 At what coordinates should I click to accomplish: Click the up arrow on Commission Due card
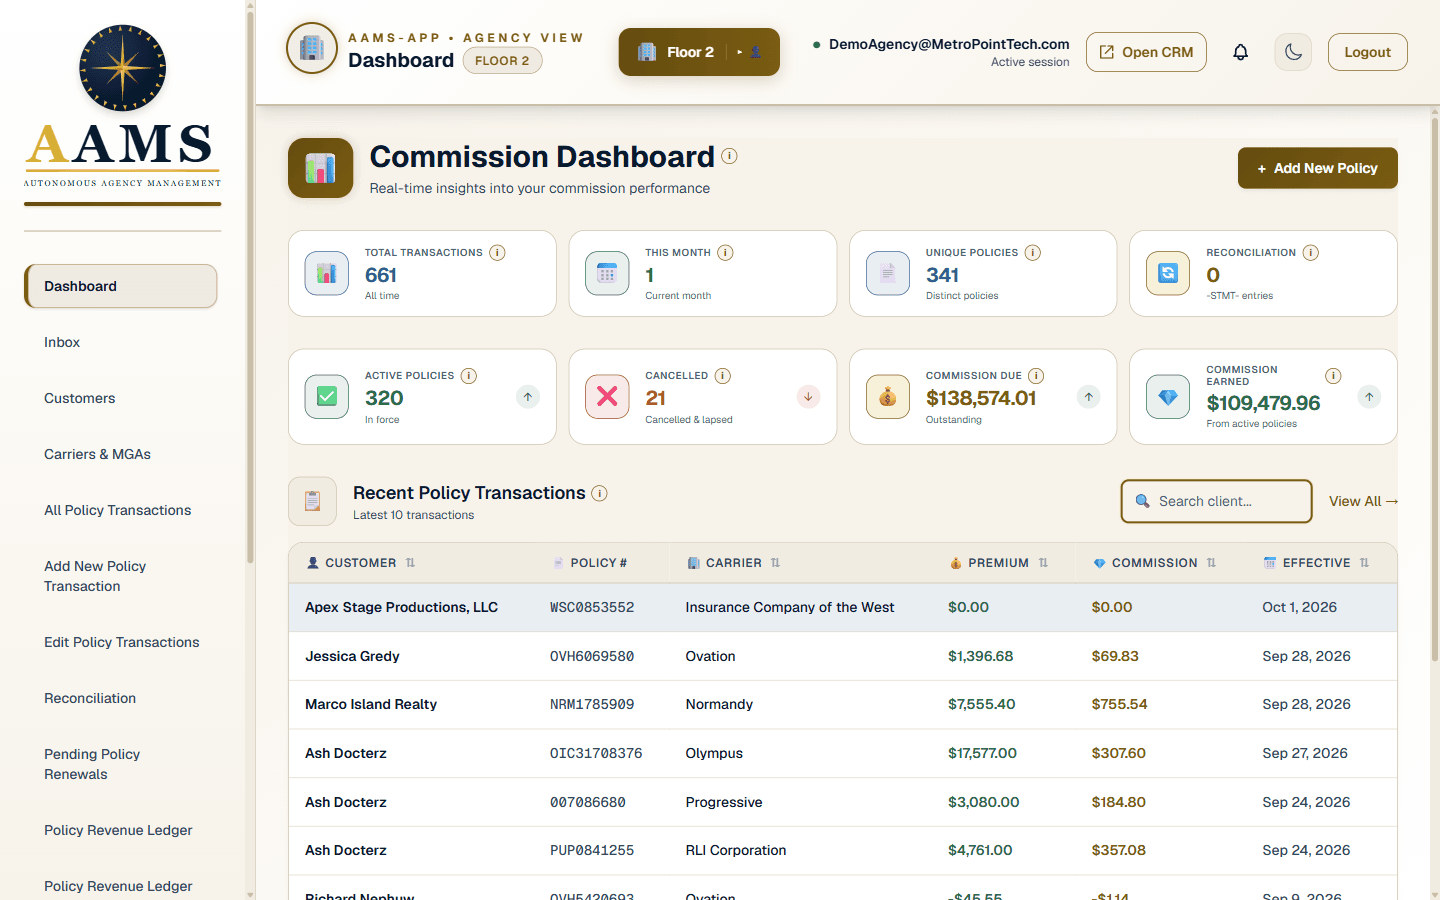[x=1089, y=397]
